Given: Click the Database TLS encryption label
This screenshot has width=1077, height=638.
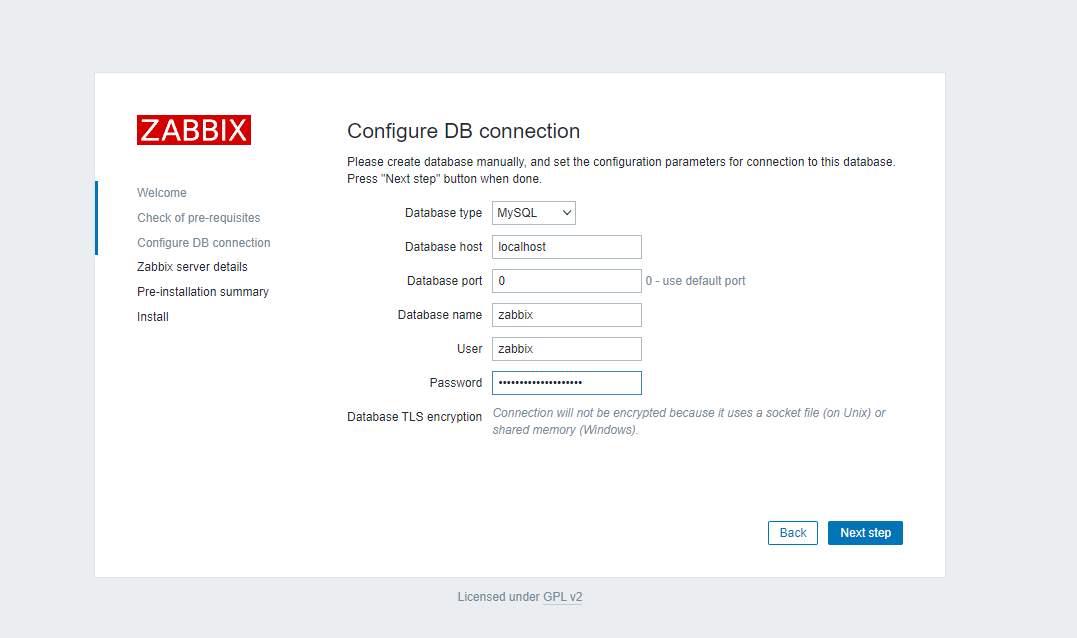Looking at the screenshot, I should point(414,417).
